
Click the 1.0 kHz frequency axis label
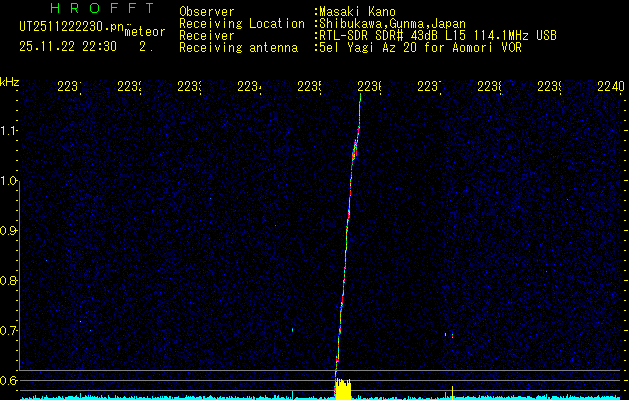[9, 181]
